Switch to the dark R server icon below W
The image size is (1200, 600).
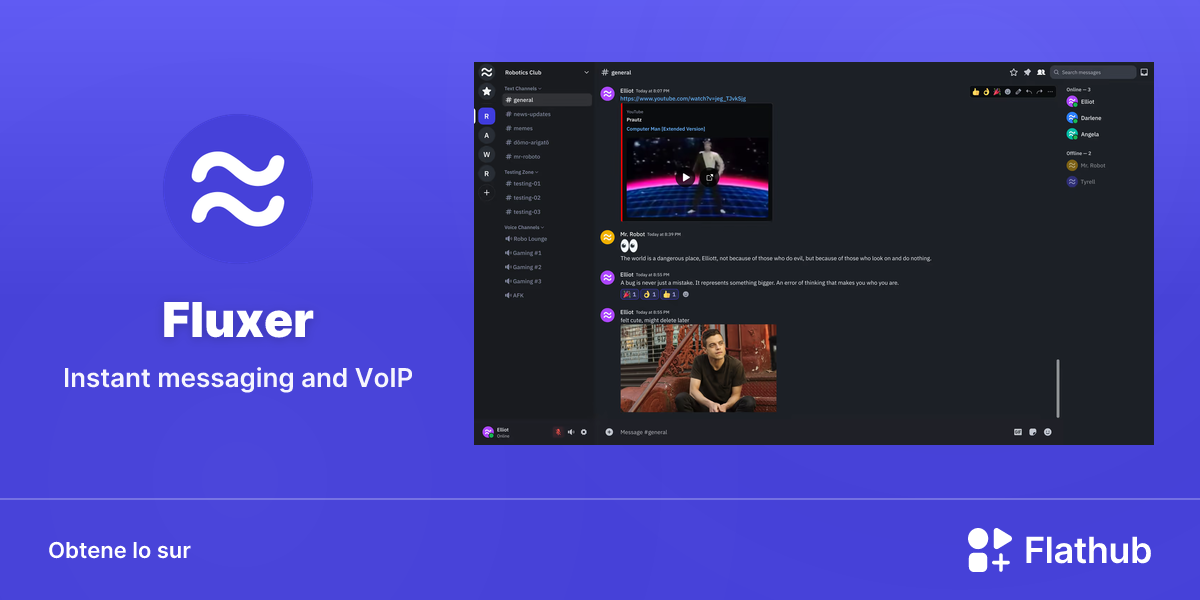[487, 173]
